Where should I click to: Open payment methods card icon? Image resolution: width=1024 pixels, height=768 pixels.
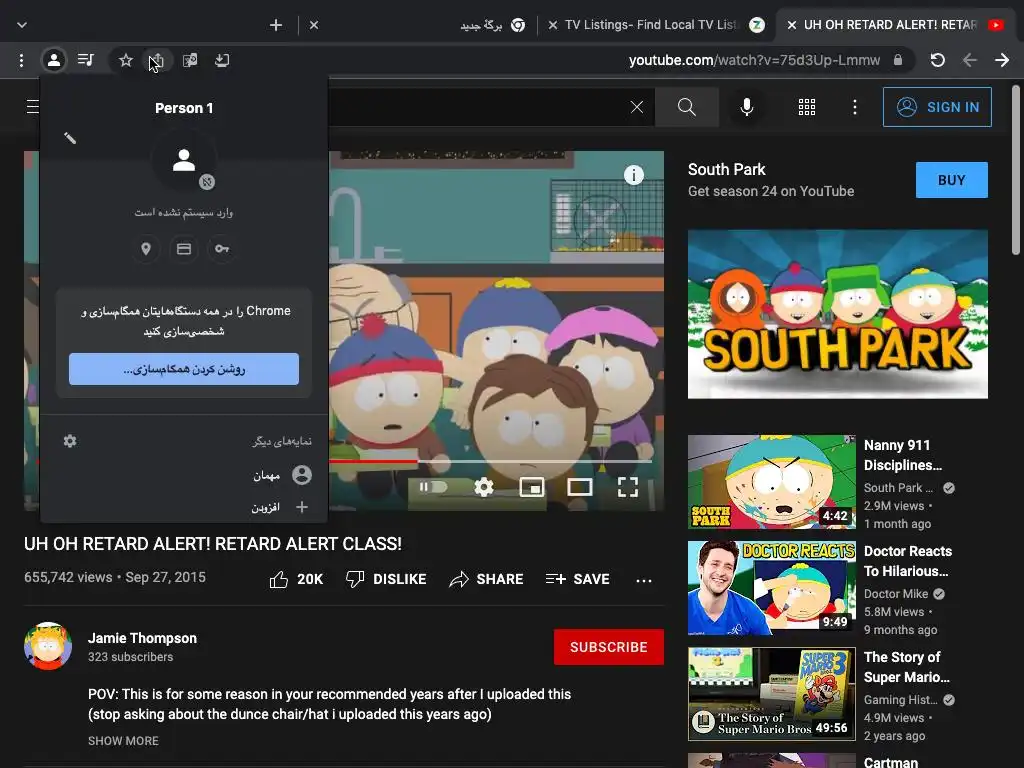coord(184,249)
